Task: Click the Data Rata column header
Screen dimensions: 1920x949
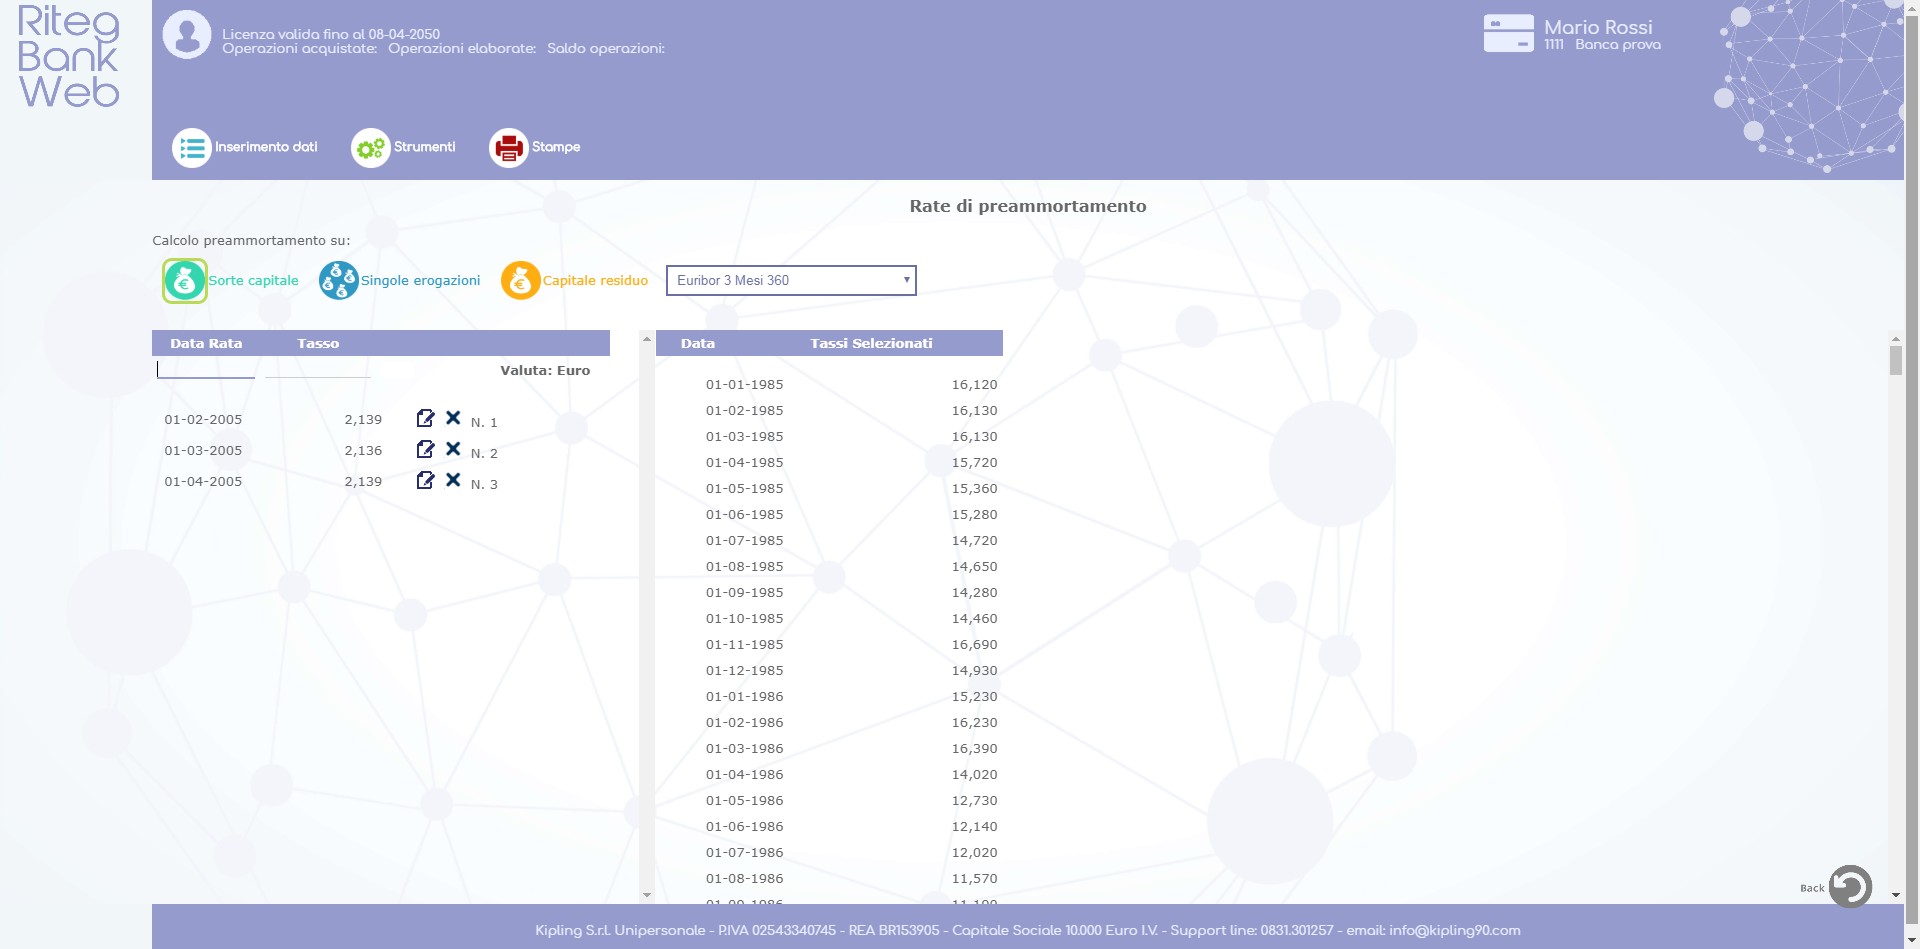Action: point(206,343)
